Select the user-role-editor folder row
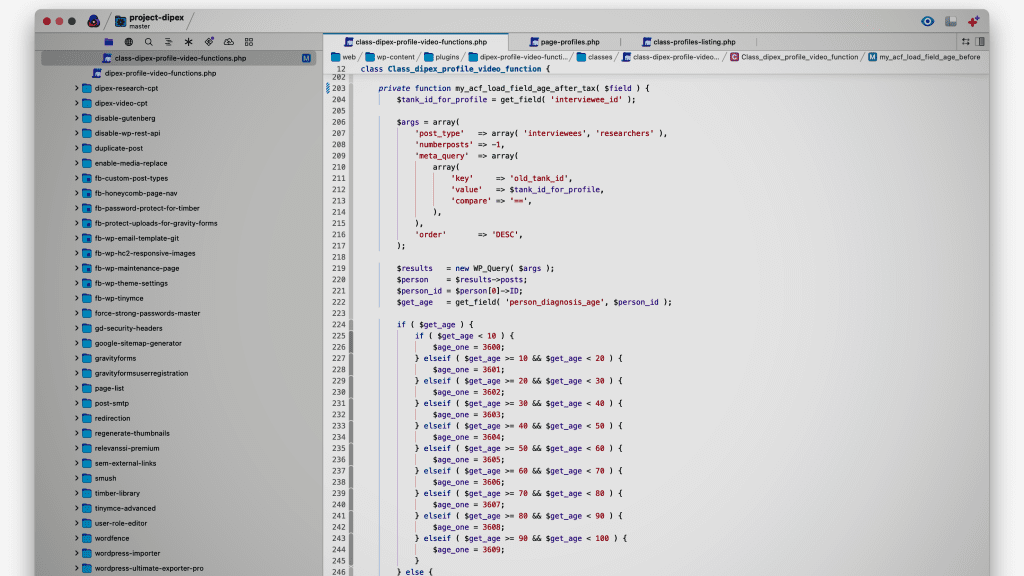1024x576 pixels. click(178, 524)
